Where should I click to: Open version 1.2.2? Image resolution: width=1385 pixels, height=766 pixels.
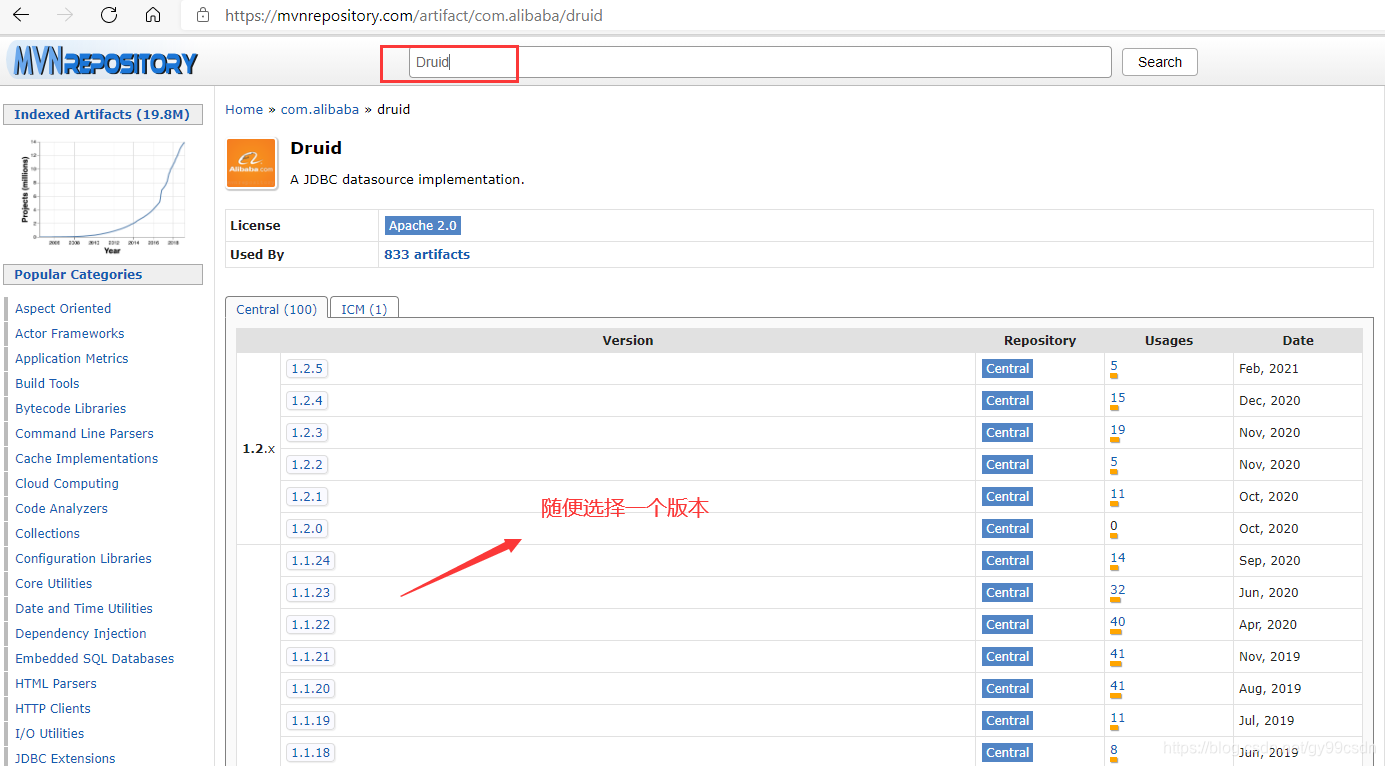click(x=307, y=465)
